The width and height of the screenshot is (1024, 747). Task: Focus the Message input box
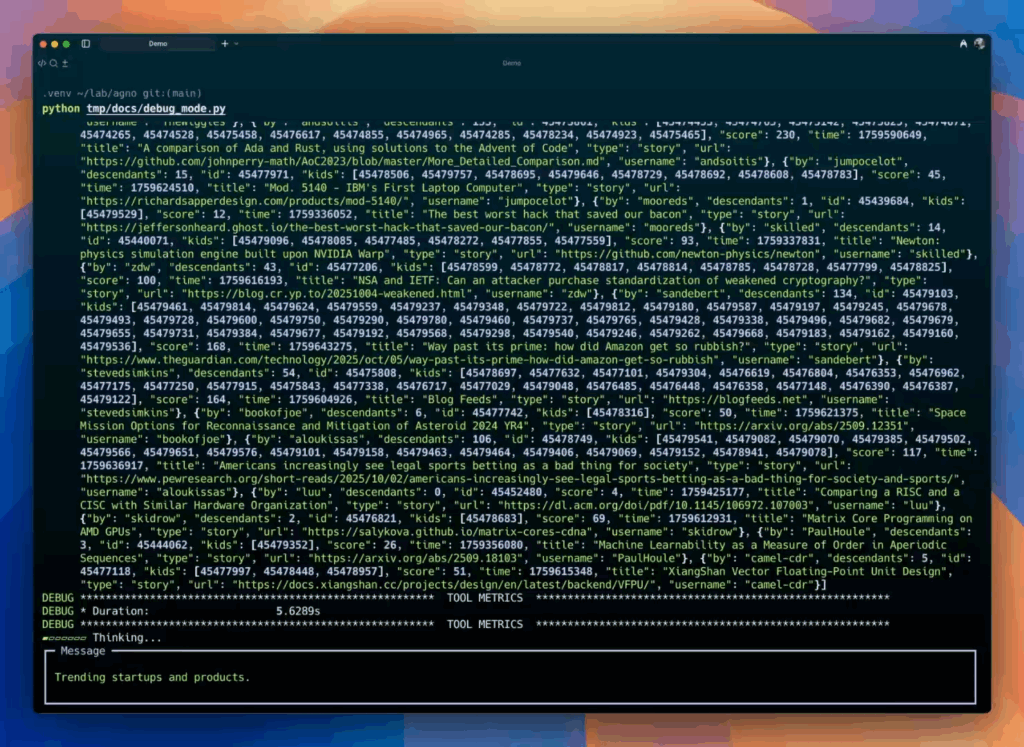pyautogui.click(x=510, y=677)
